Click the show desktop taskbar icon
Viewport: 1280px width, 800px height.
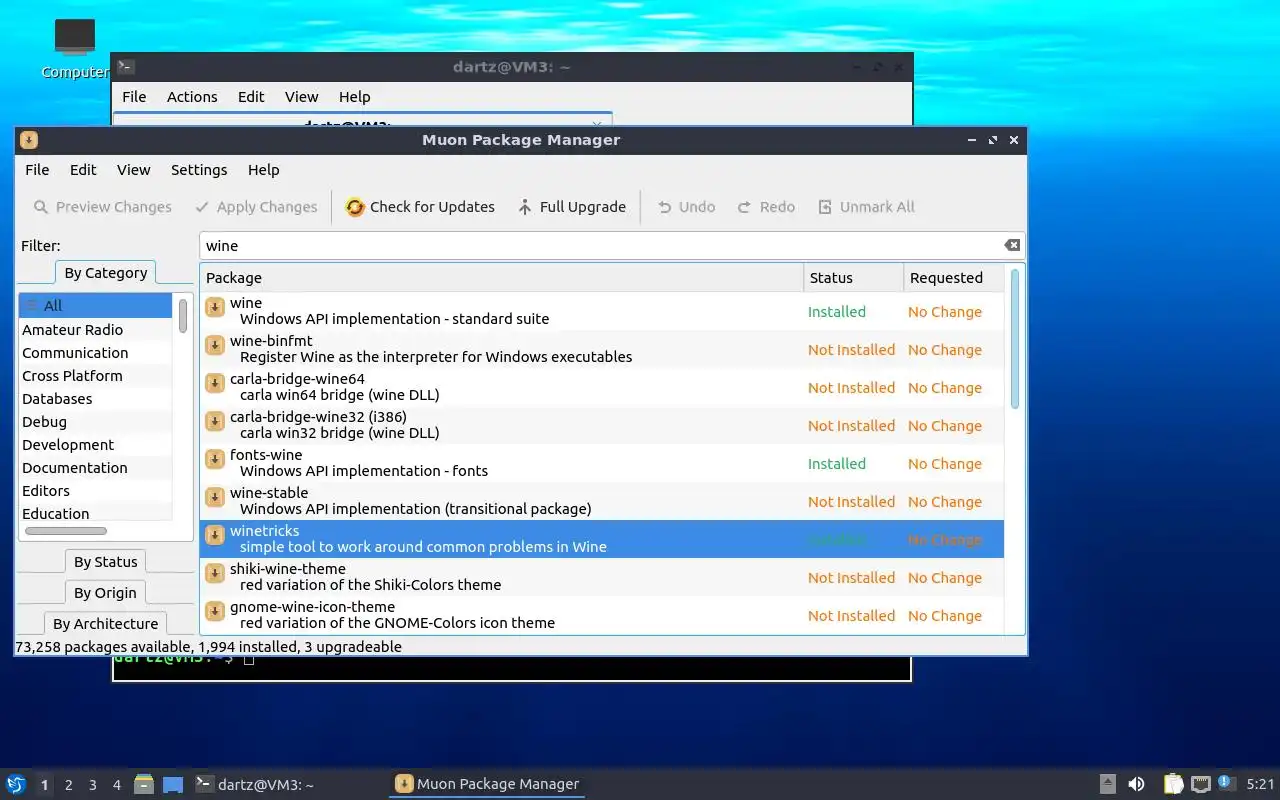173,784
